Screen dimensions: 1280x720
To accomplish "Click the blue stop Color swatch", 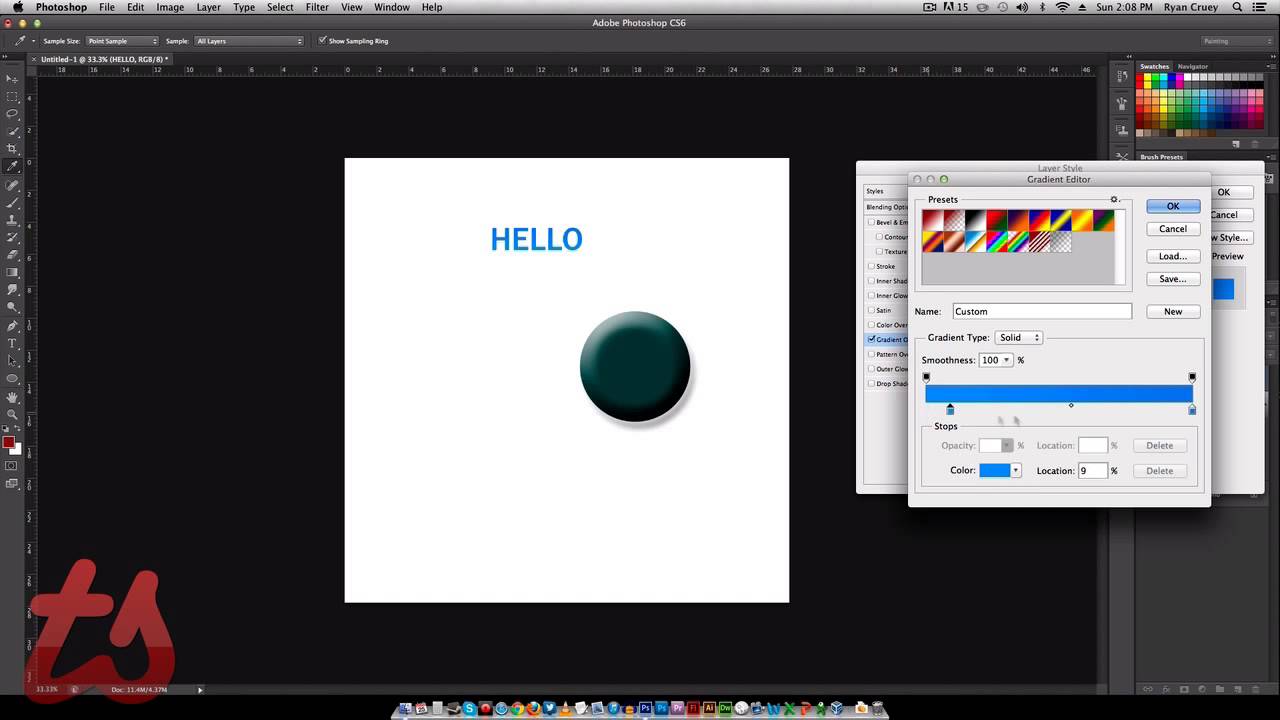I will pos(995,471).
